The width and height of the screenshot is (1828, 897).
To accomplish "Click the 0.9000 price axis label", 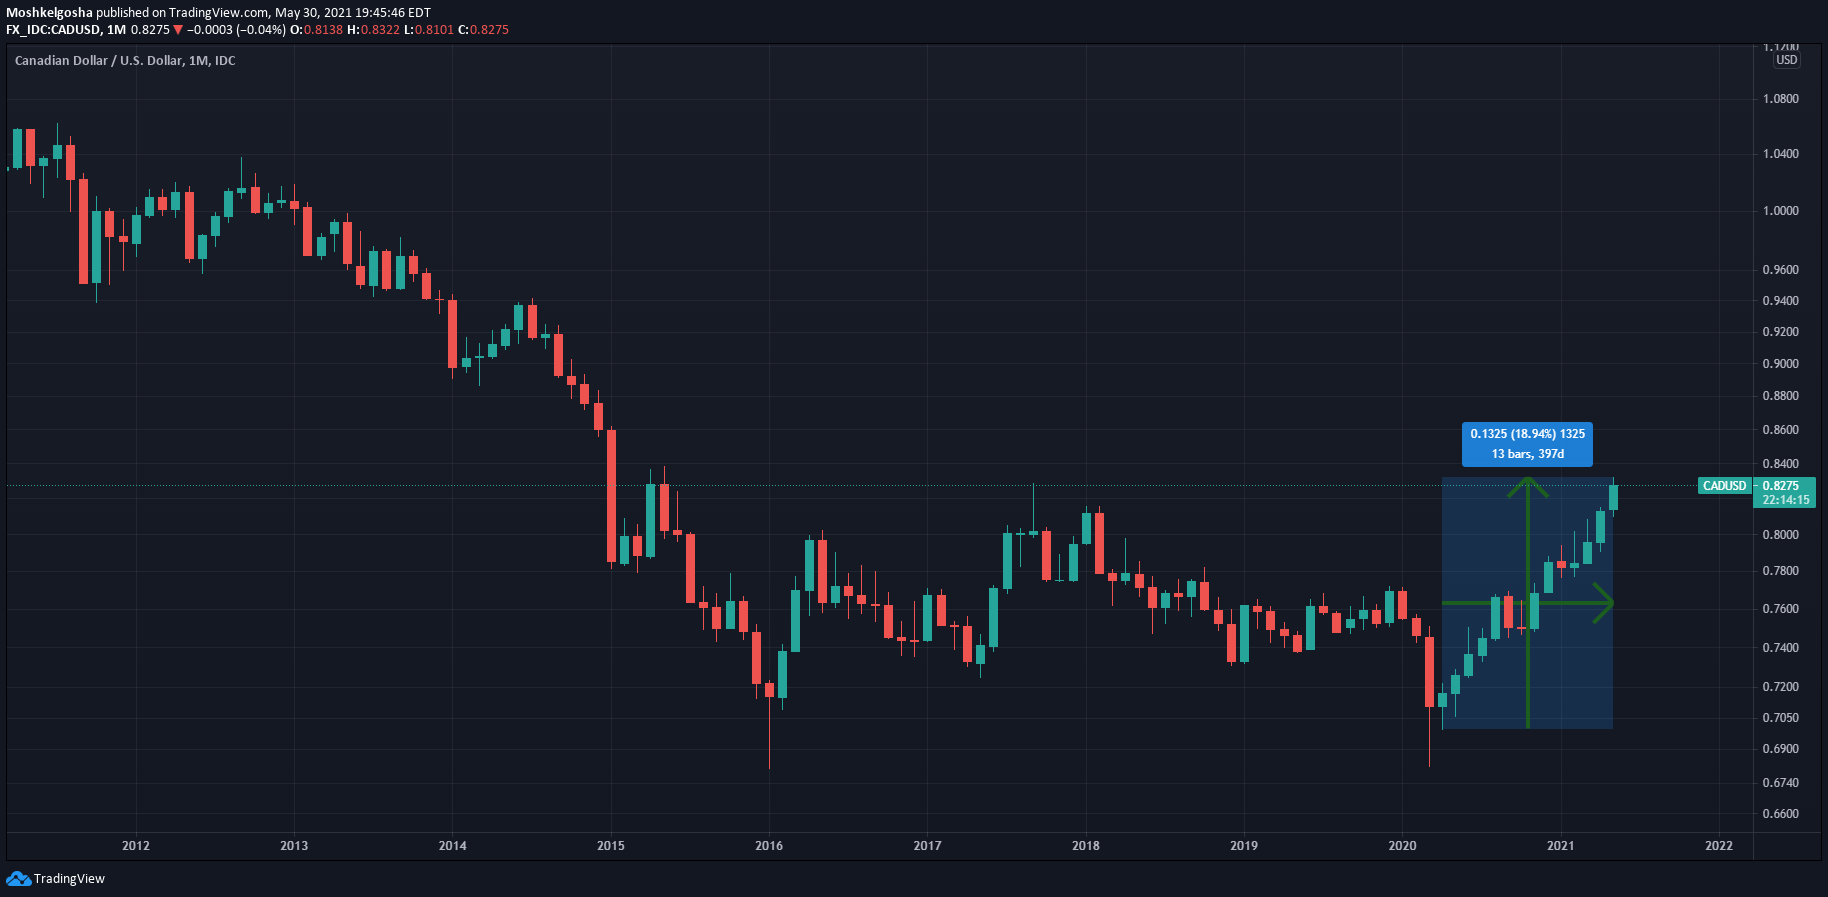I will pos(1780,364).
